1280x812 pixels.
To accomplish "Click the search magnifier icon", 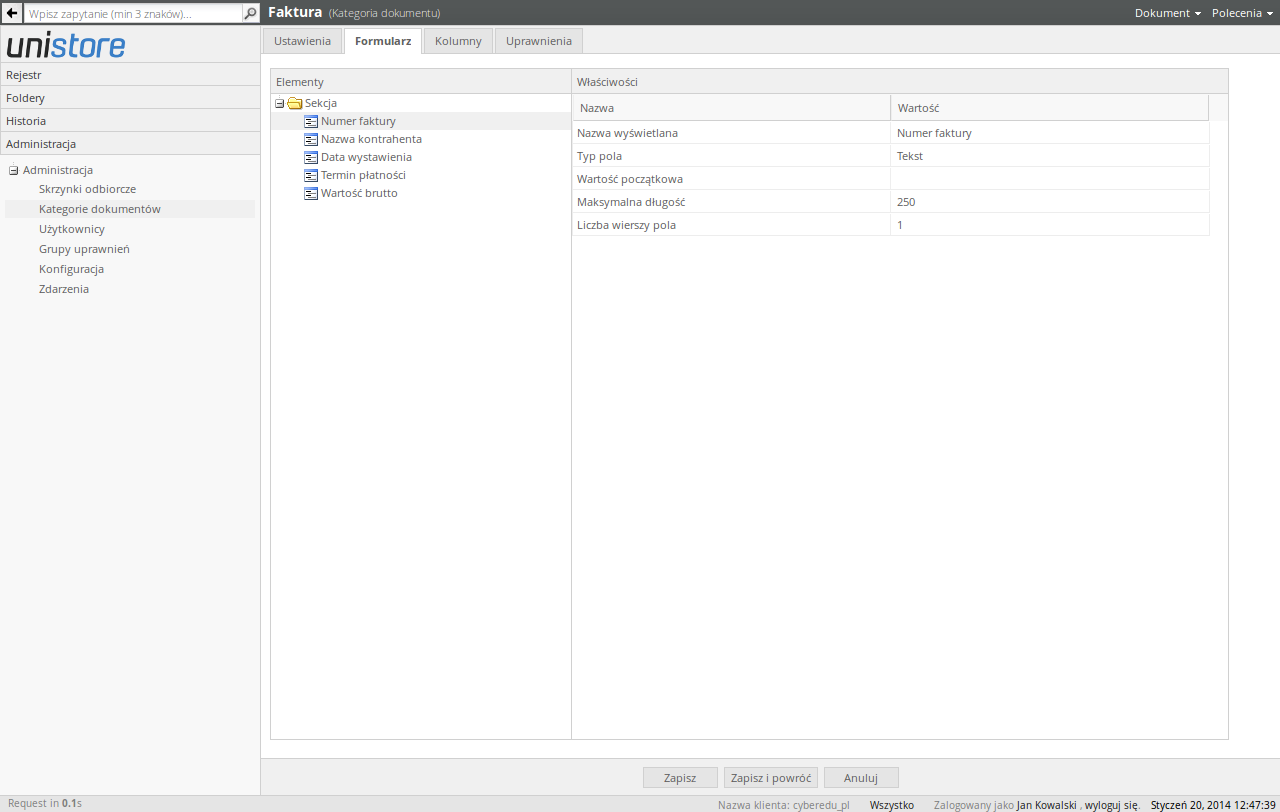I will [251, 14].
